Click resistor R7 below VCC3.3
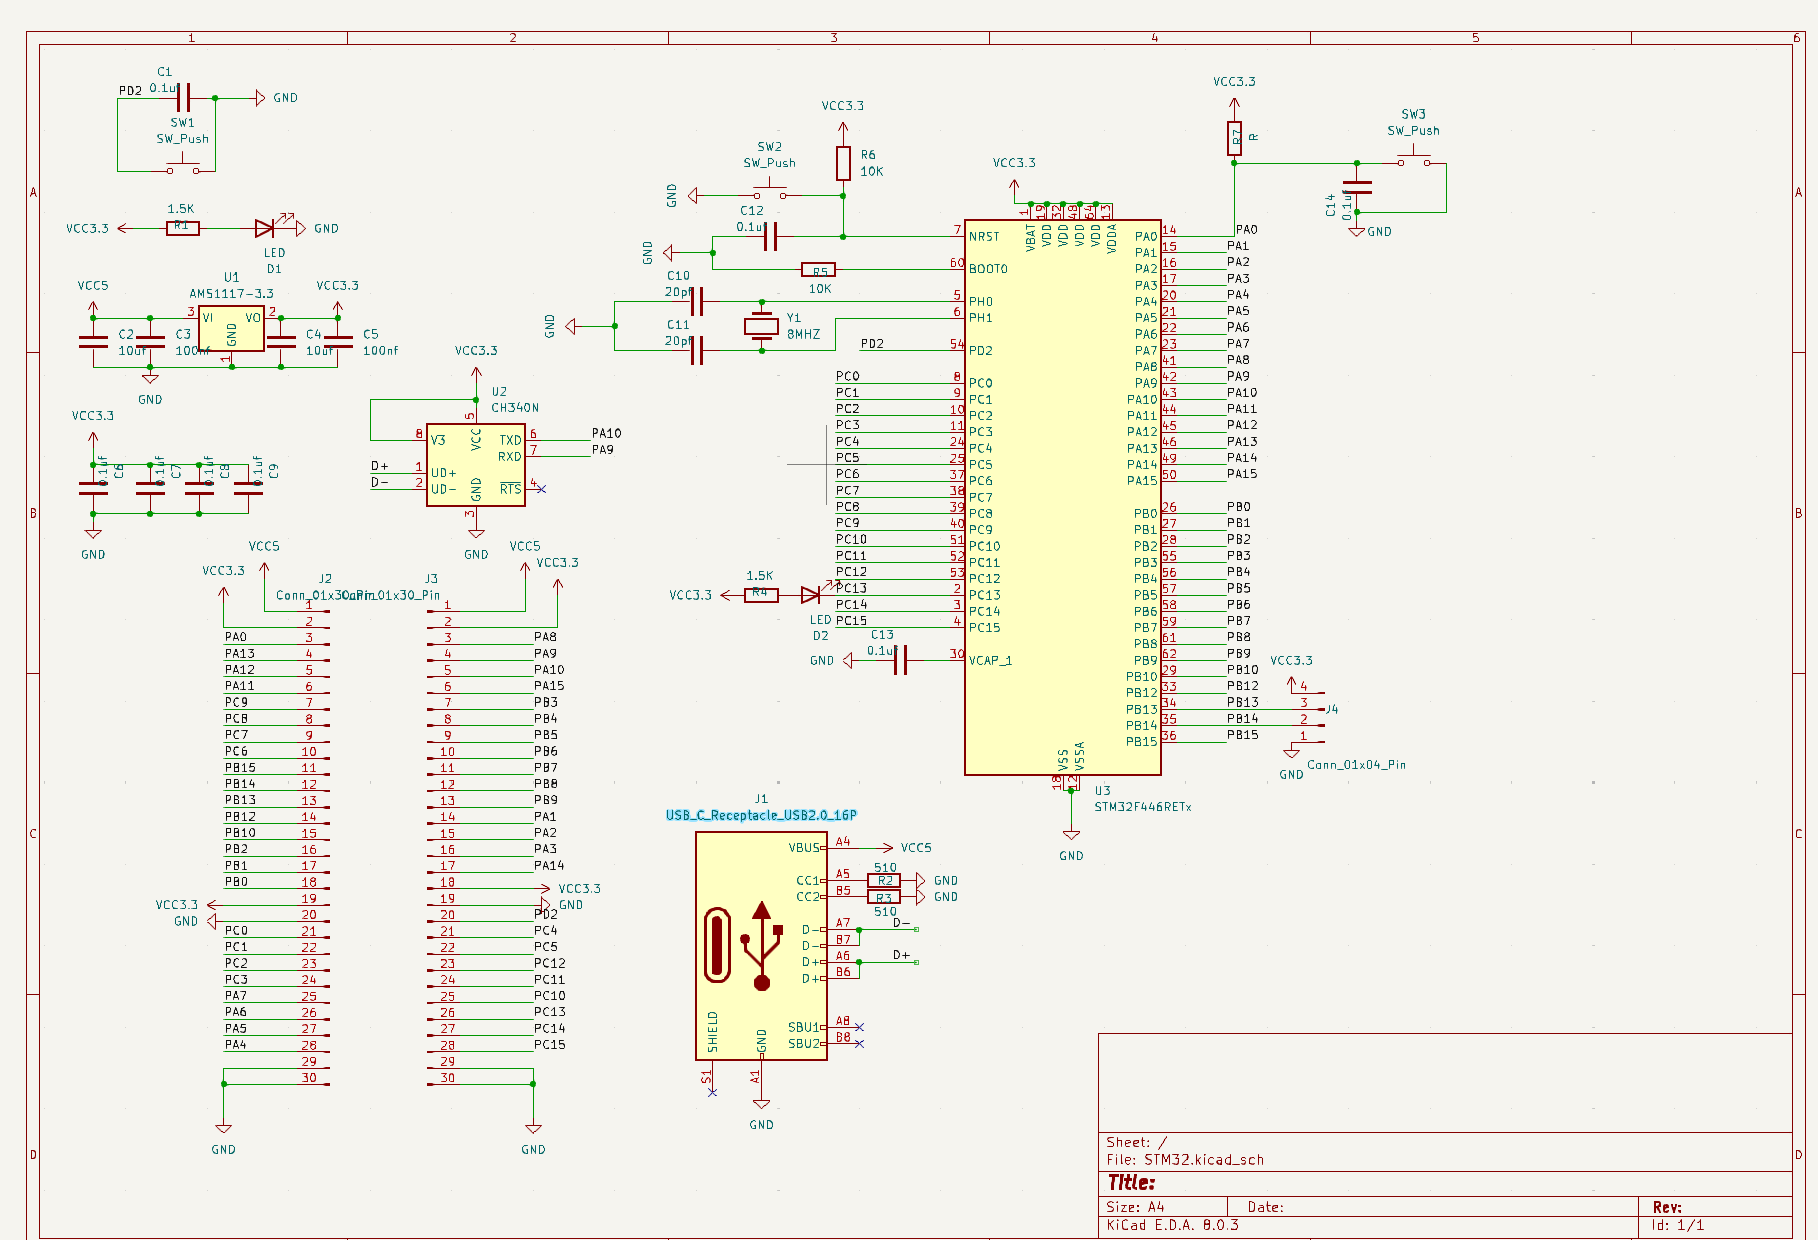The width and height of the screenshot is (1818, 1240). (1234, 138)
